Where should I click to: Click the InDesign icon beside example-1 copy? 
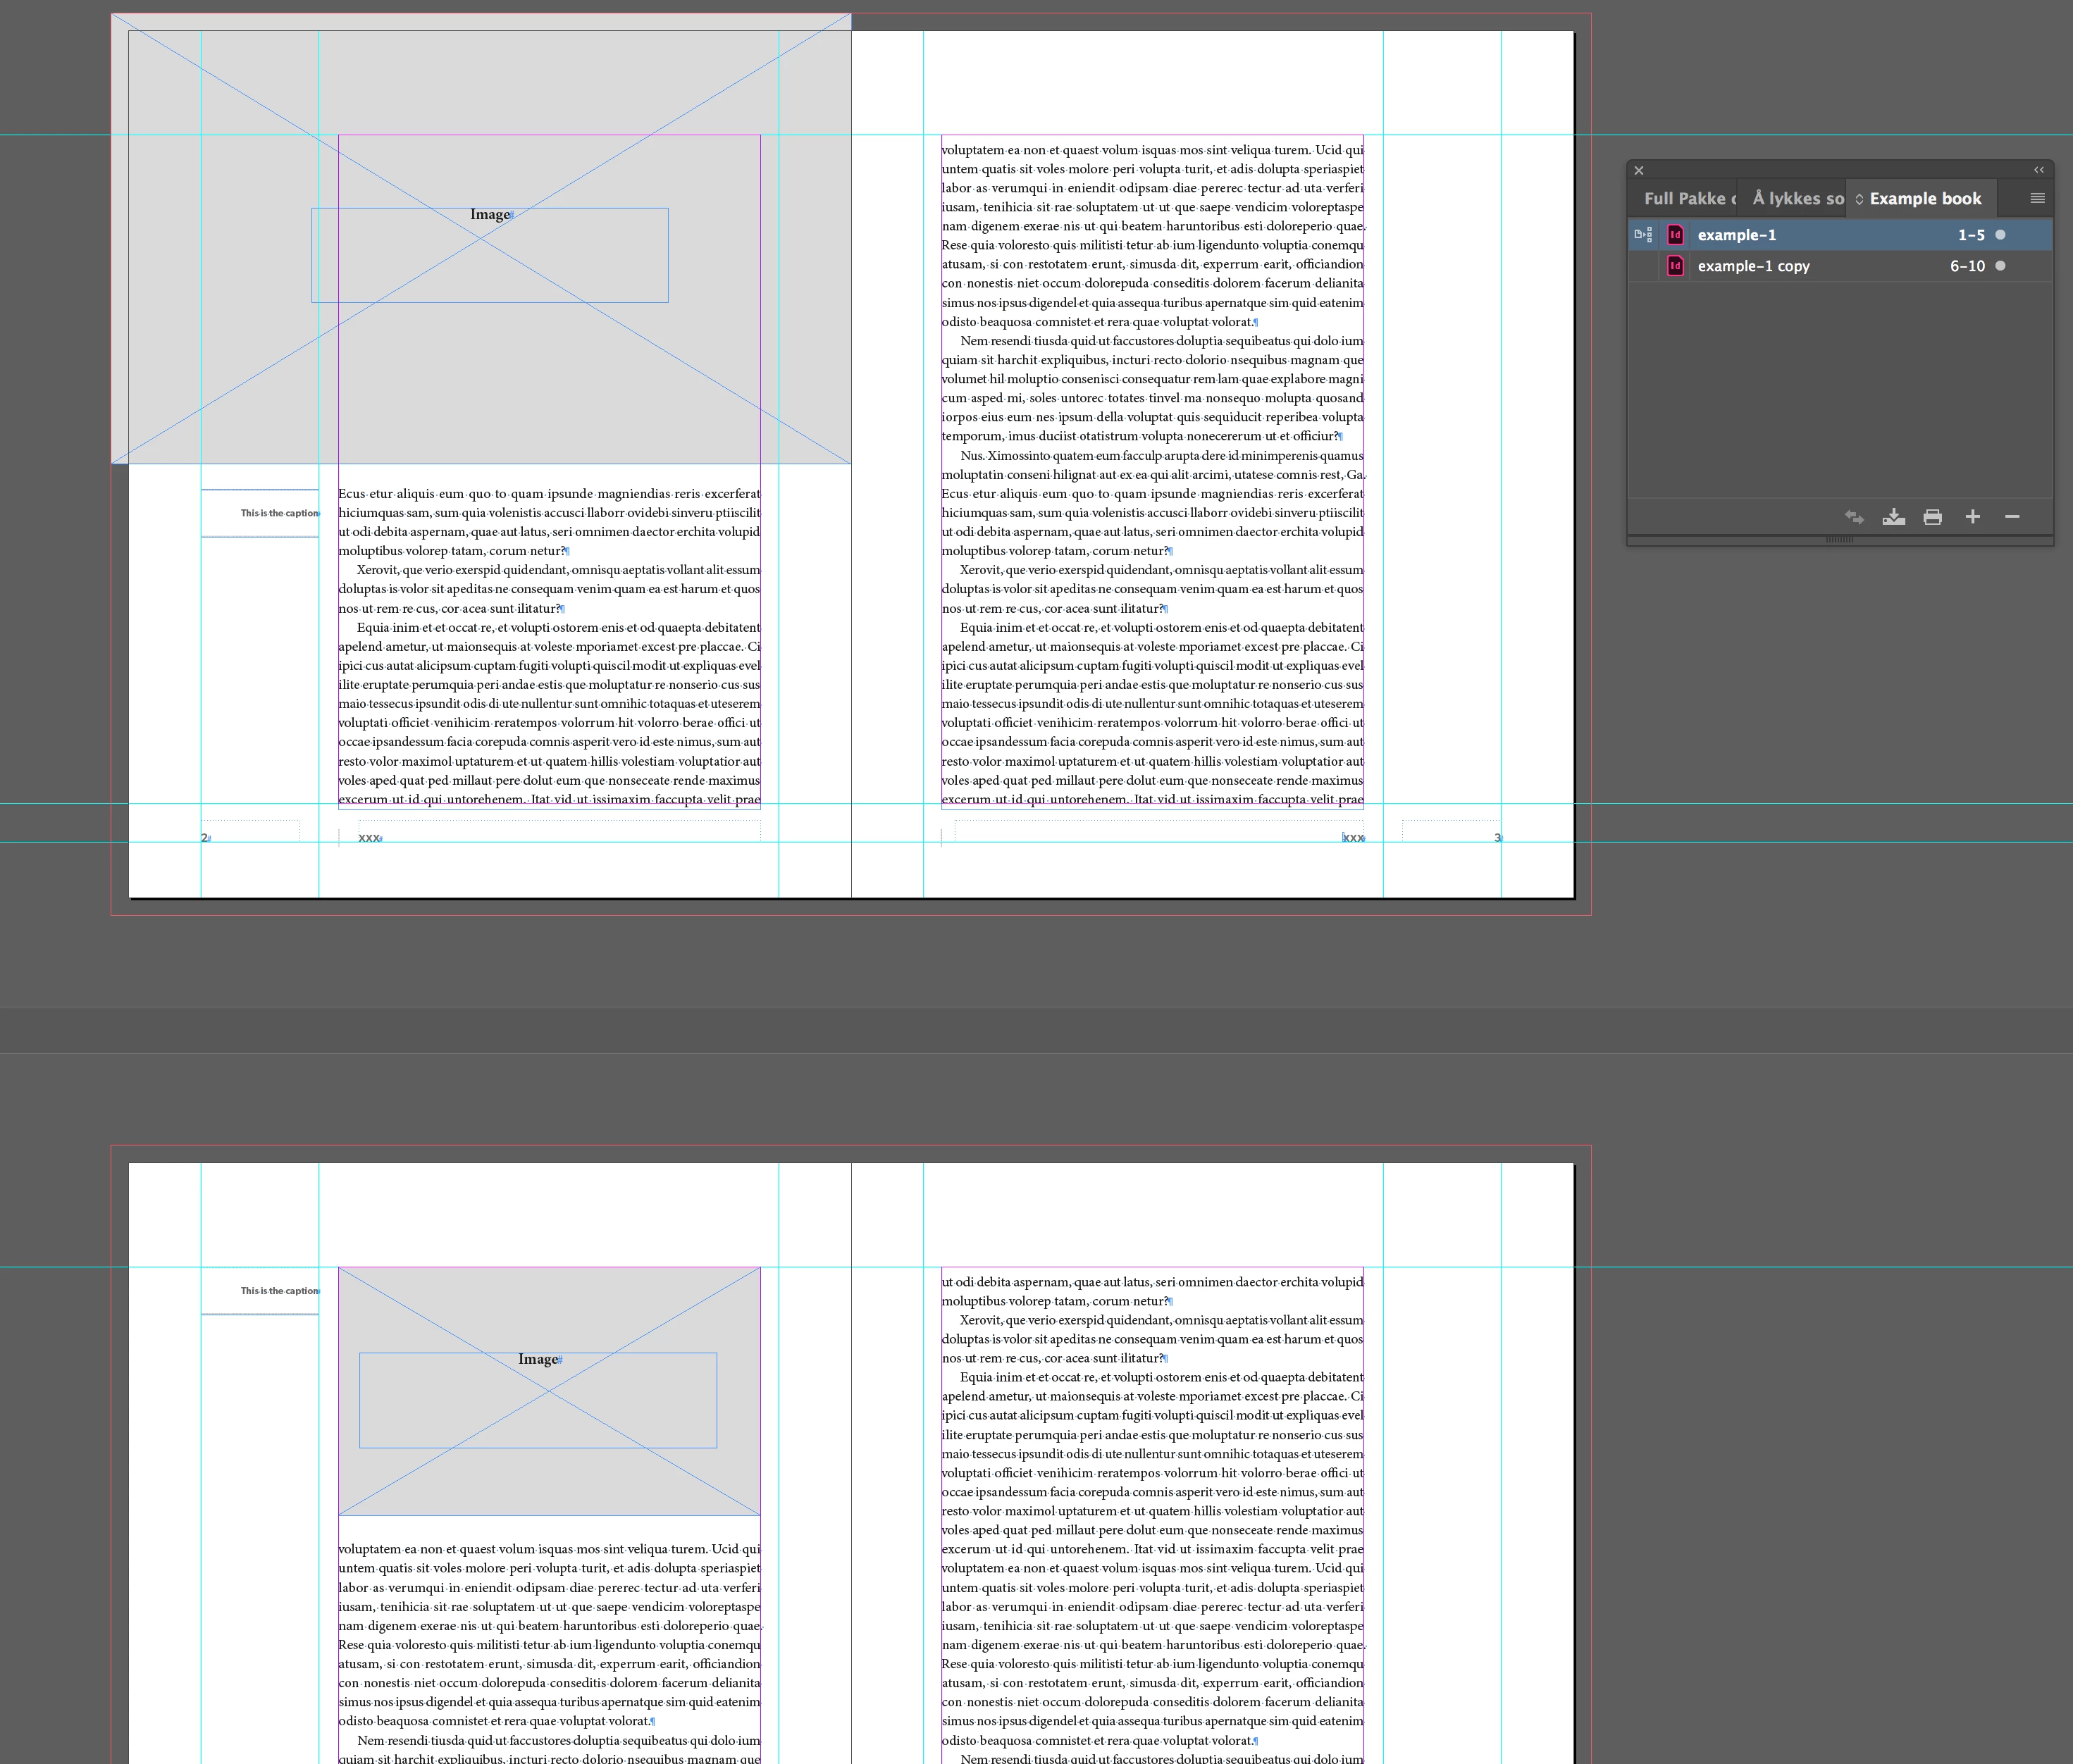[1675, 266]
